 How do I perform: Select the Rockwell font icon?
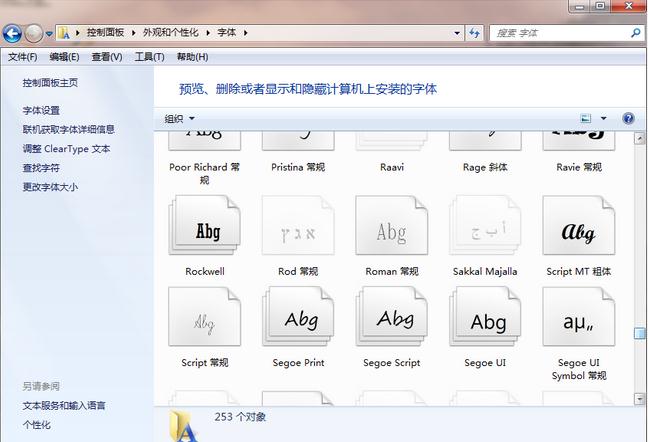205,225
